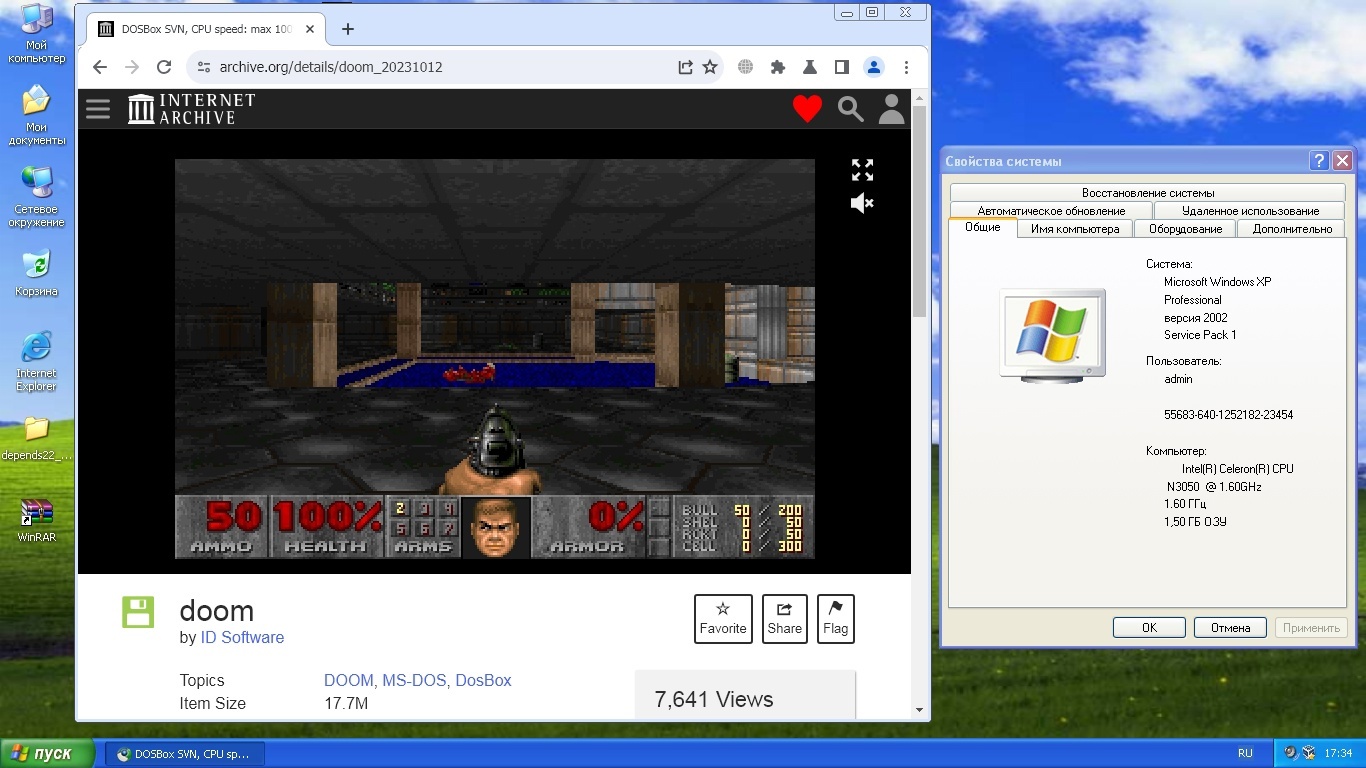Open Chrome extensions puzzle menu
The width and height of the screenshot is (1366, 768).
(x=777, y=67)
